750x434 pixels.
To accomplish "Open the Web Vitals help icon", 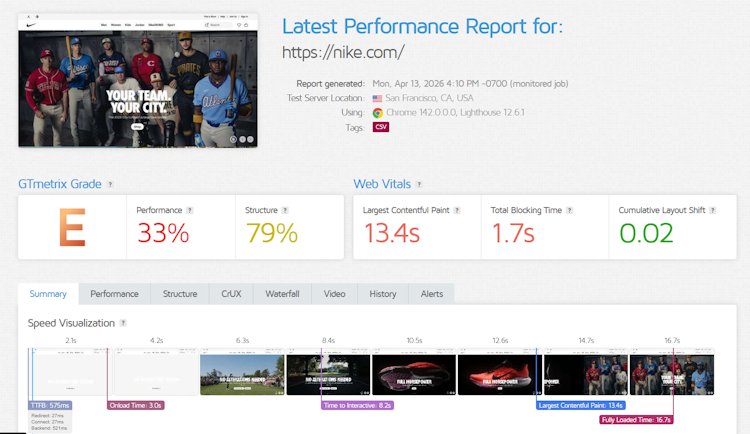I will 419,184.
